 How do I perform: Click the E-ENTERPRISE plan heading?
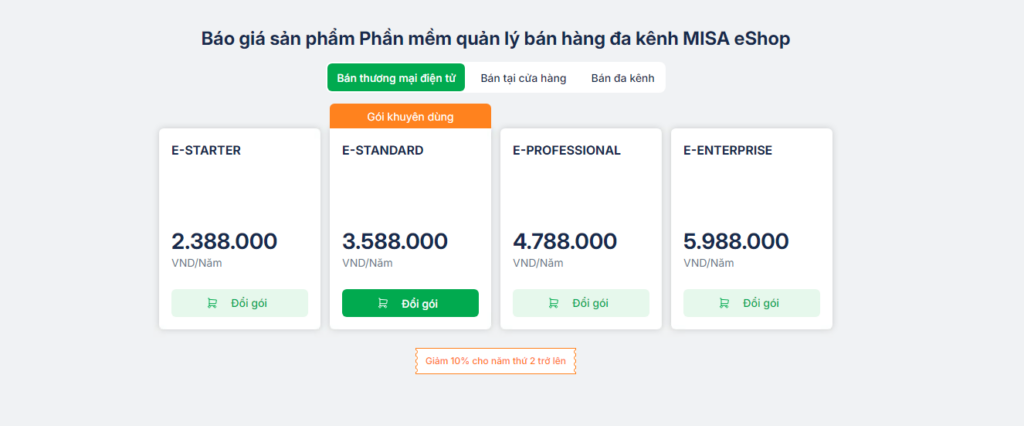(728, 150)
